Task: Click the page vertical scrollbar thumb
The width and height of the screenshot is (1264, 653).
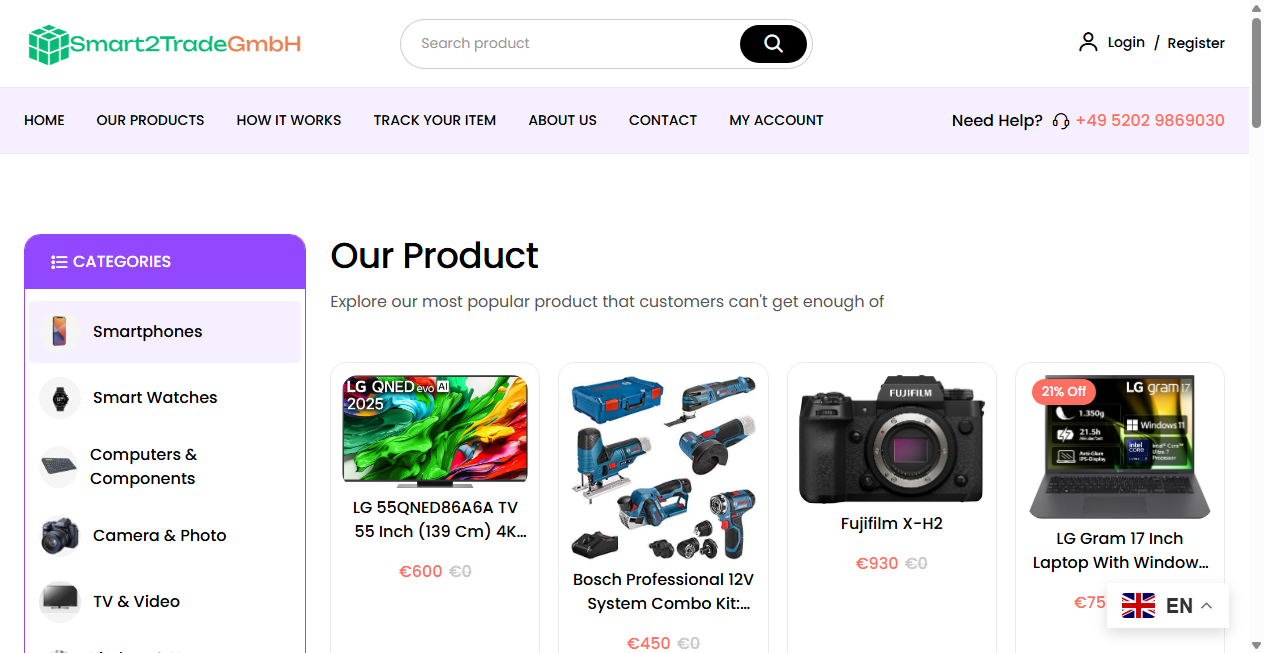Action: (1256, 60)
